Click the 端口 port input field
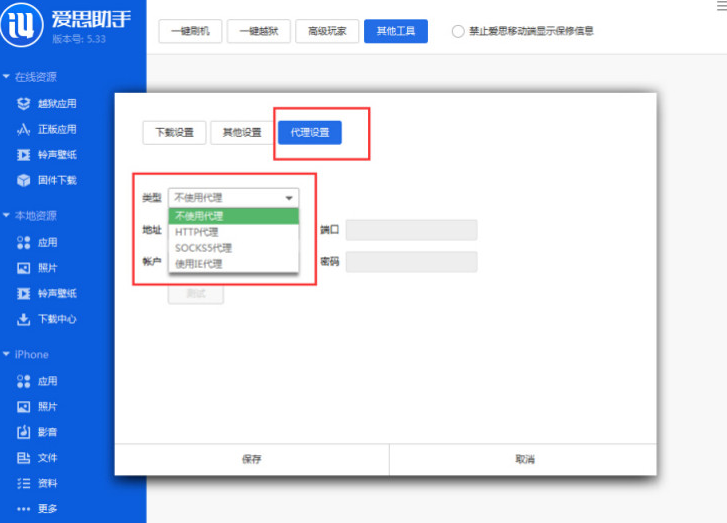The height and width of the screenshot is (523, 727). pos(411,230)
